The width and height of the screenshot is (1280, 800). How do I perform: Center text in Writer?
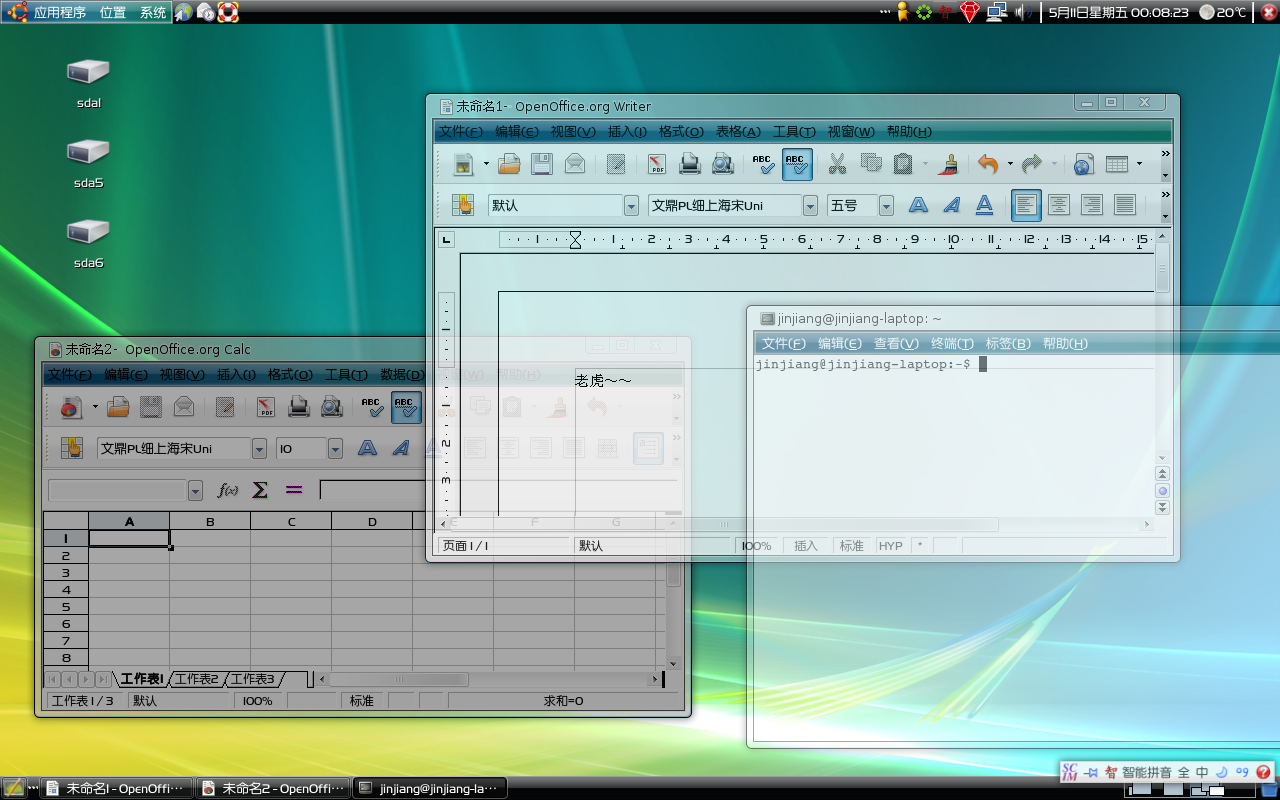[x=1059, y=205]
